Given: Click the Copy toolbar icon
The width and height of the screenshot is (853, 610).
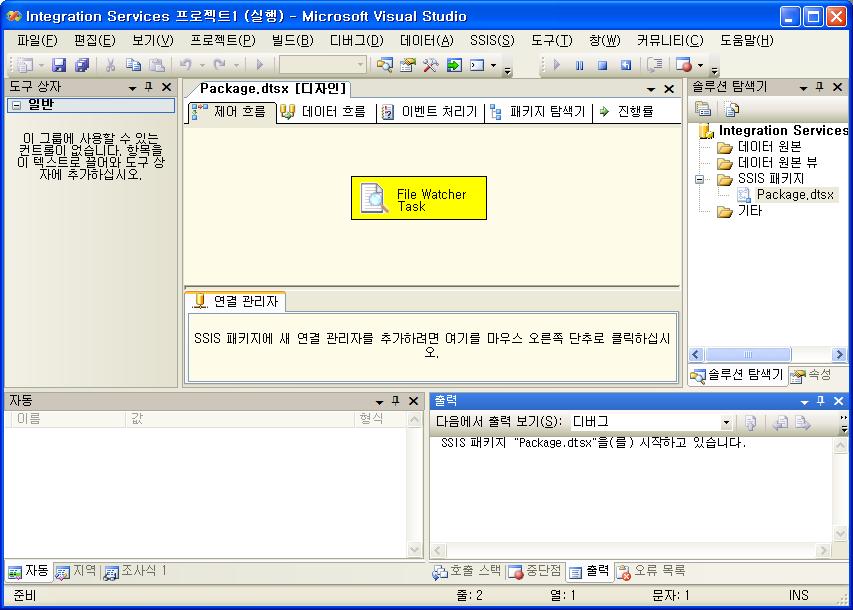Looking at the screenshot, I should pyautogui.click(x=133, y=65).
